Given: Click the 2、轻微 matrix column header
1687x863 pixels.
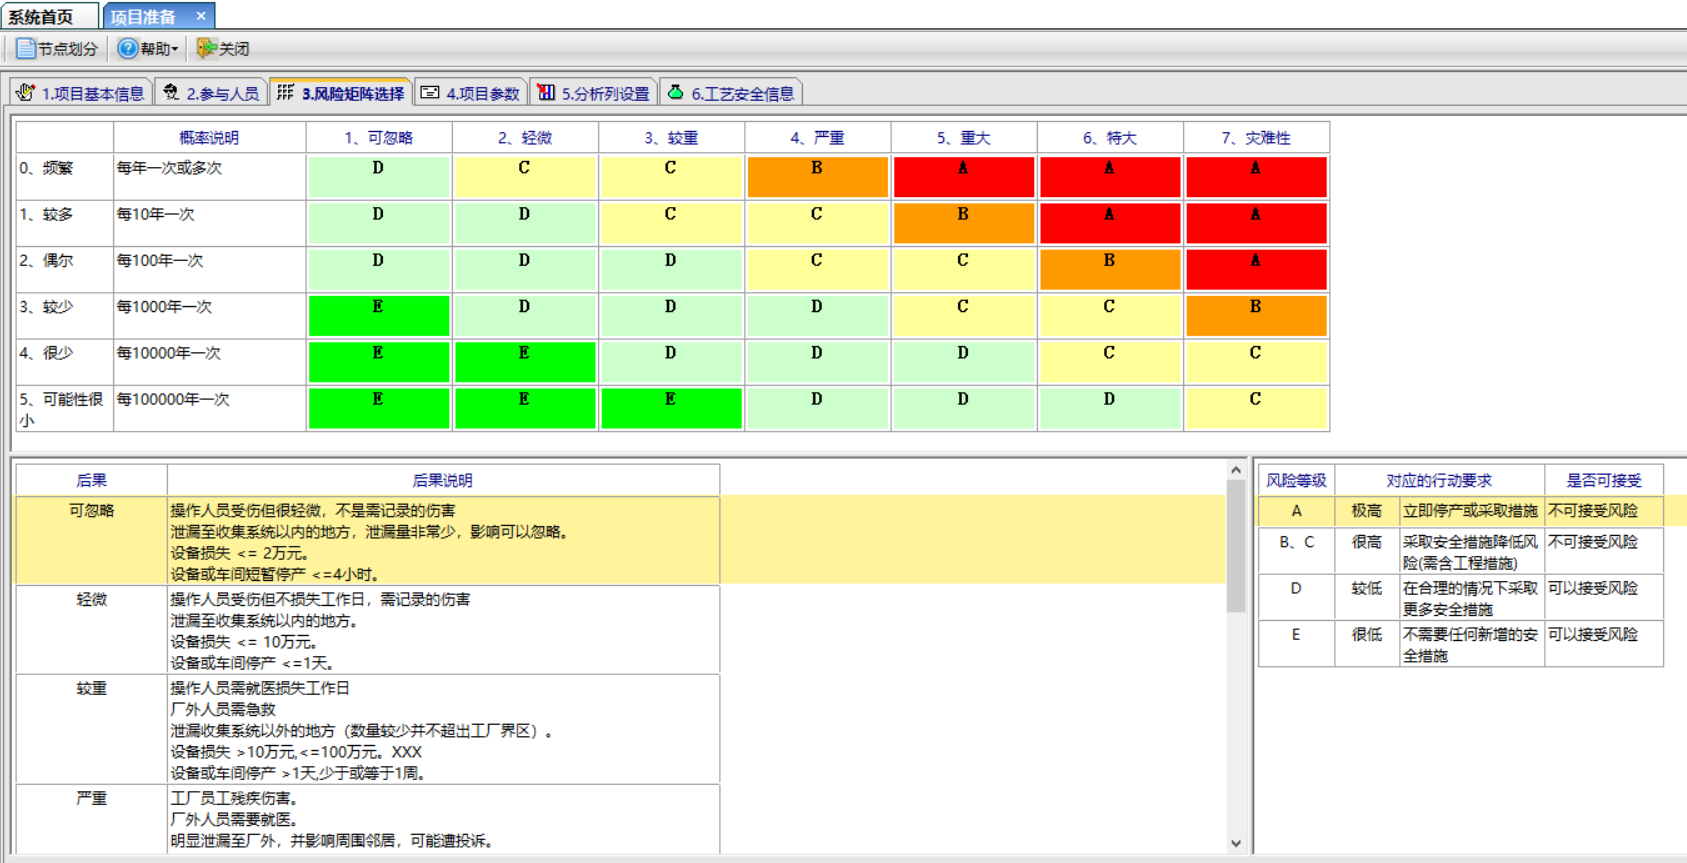Looking at the screenshot, I should (x=525, y=137).
